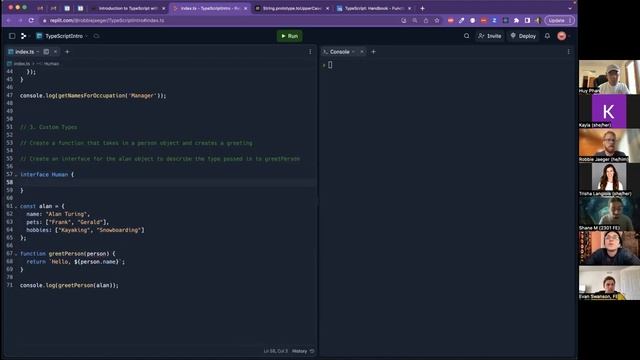
Task: Open the Chrome side panel icon
Action: tap(527, 20)
